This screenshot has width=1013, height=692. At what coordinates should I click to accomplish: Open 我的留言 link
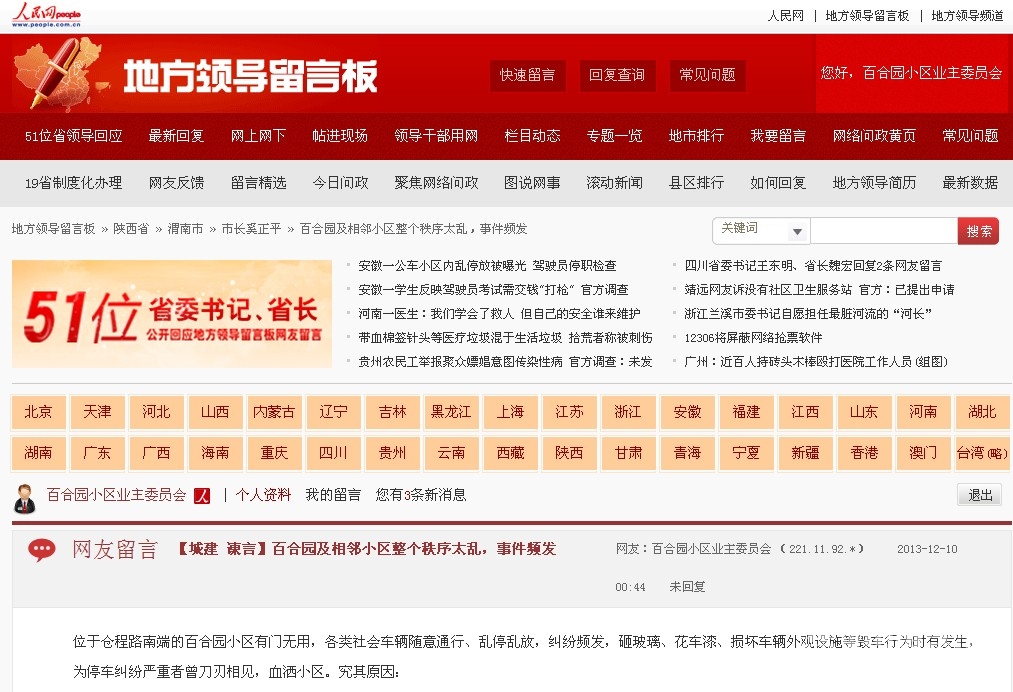coord(333,495)
